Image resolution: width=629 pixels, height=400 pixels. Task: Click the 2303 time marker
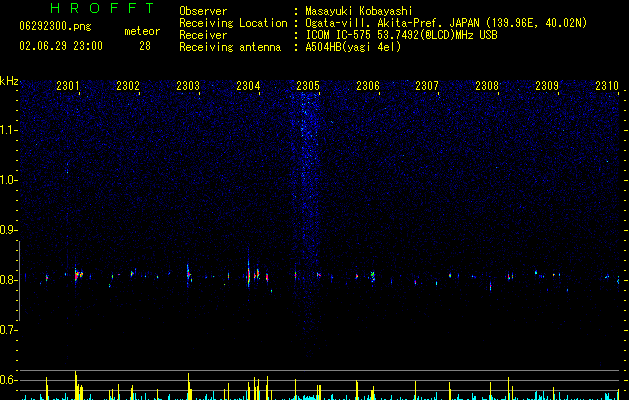pos(188,85)
